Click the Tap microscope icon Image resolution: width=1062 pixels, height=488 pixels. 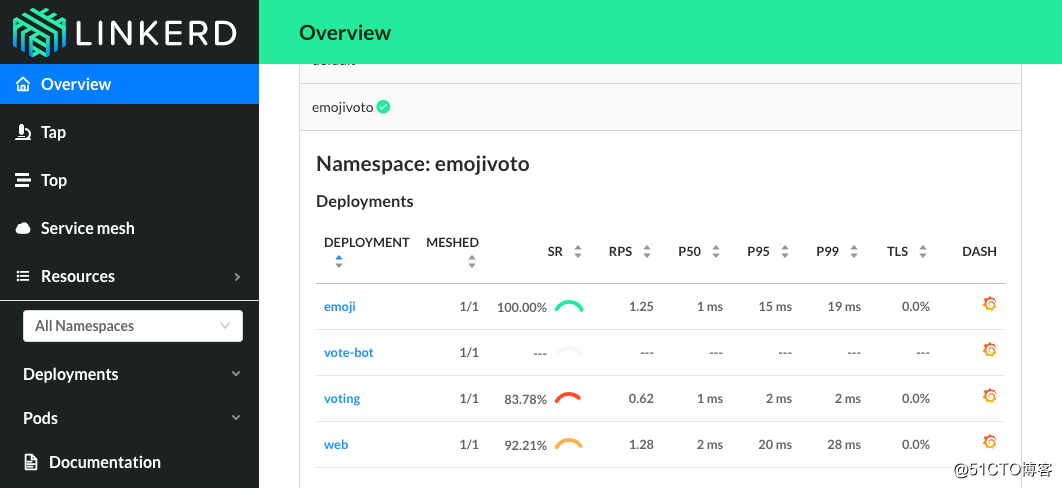click(23, 132)
